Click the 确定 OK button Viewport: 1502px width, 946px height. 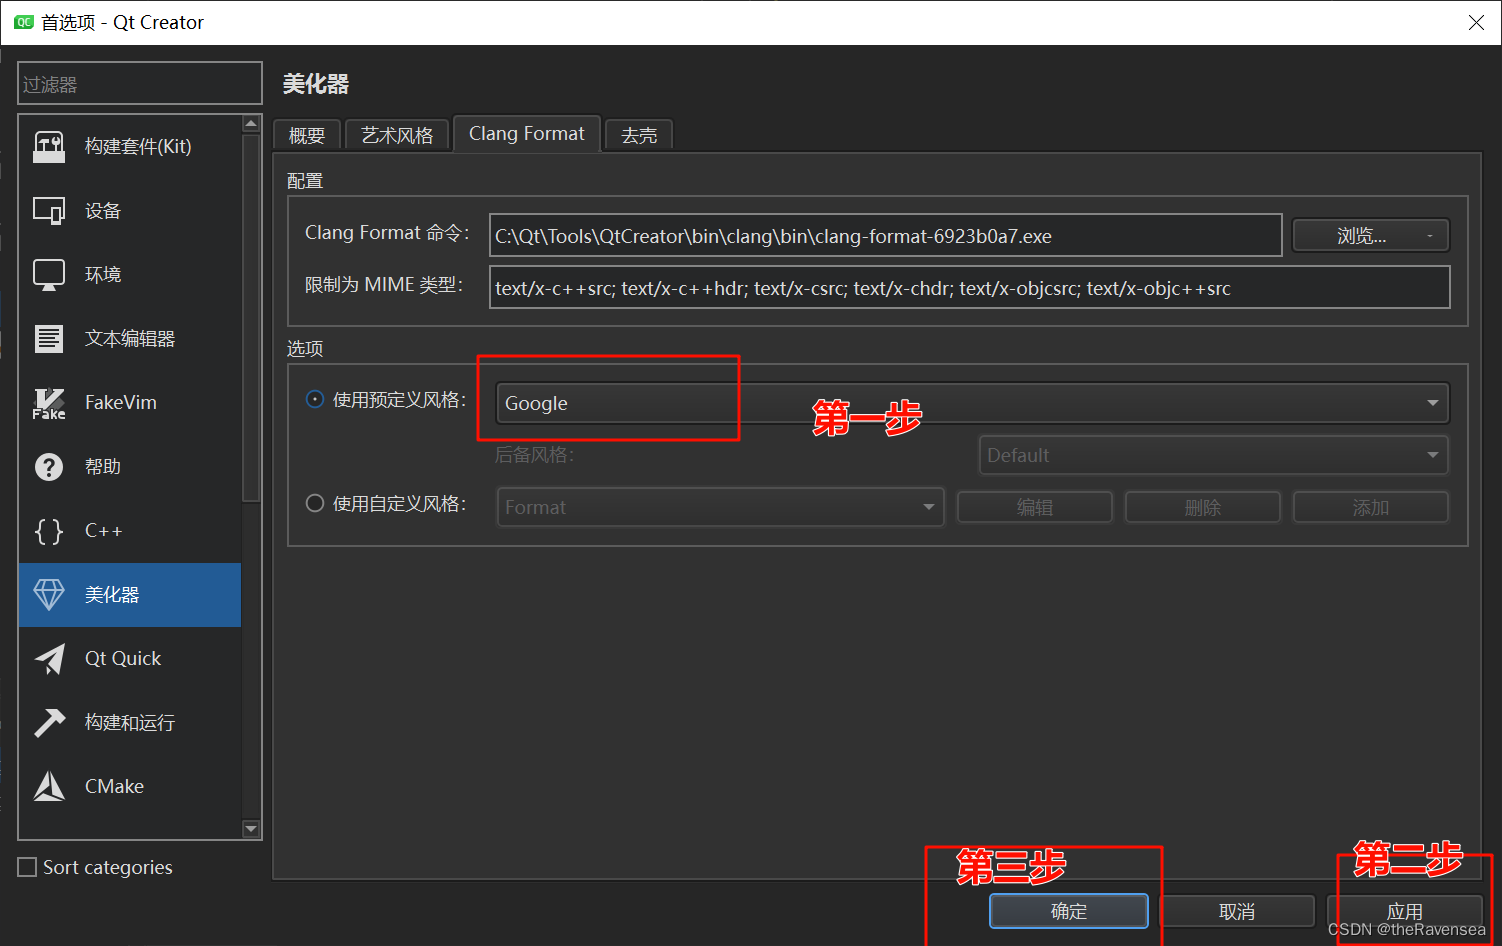[1069, 911]
